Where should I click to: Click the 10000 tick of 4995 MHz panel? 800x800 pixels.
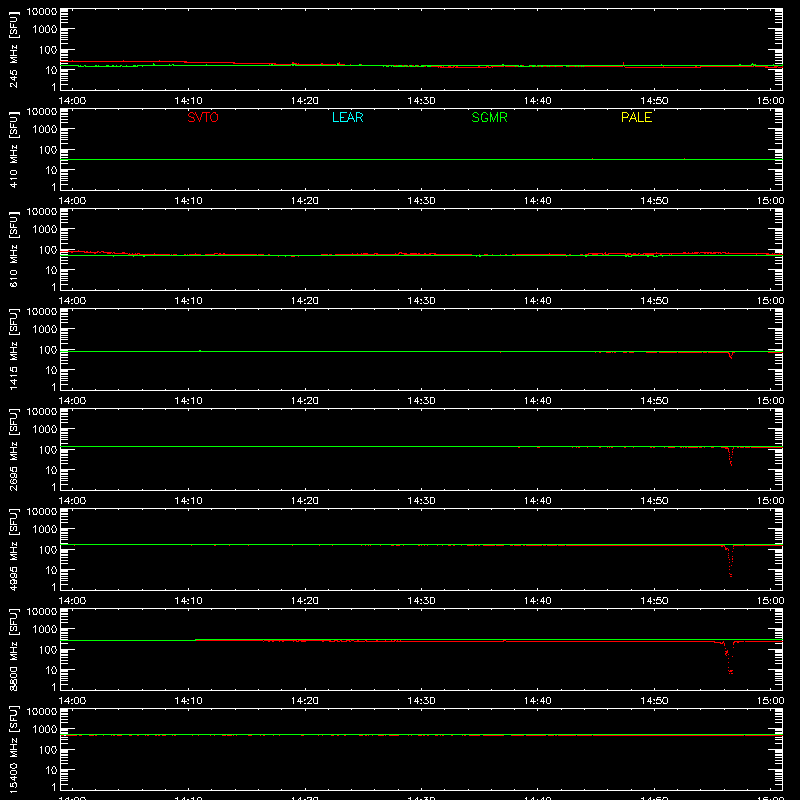click(x=42, y=512)
